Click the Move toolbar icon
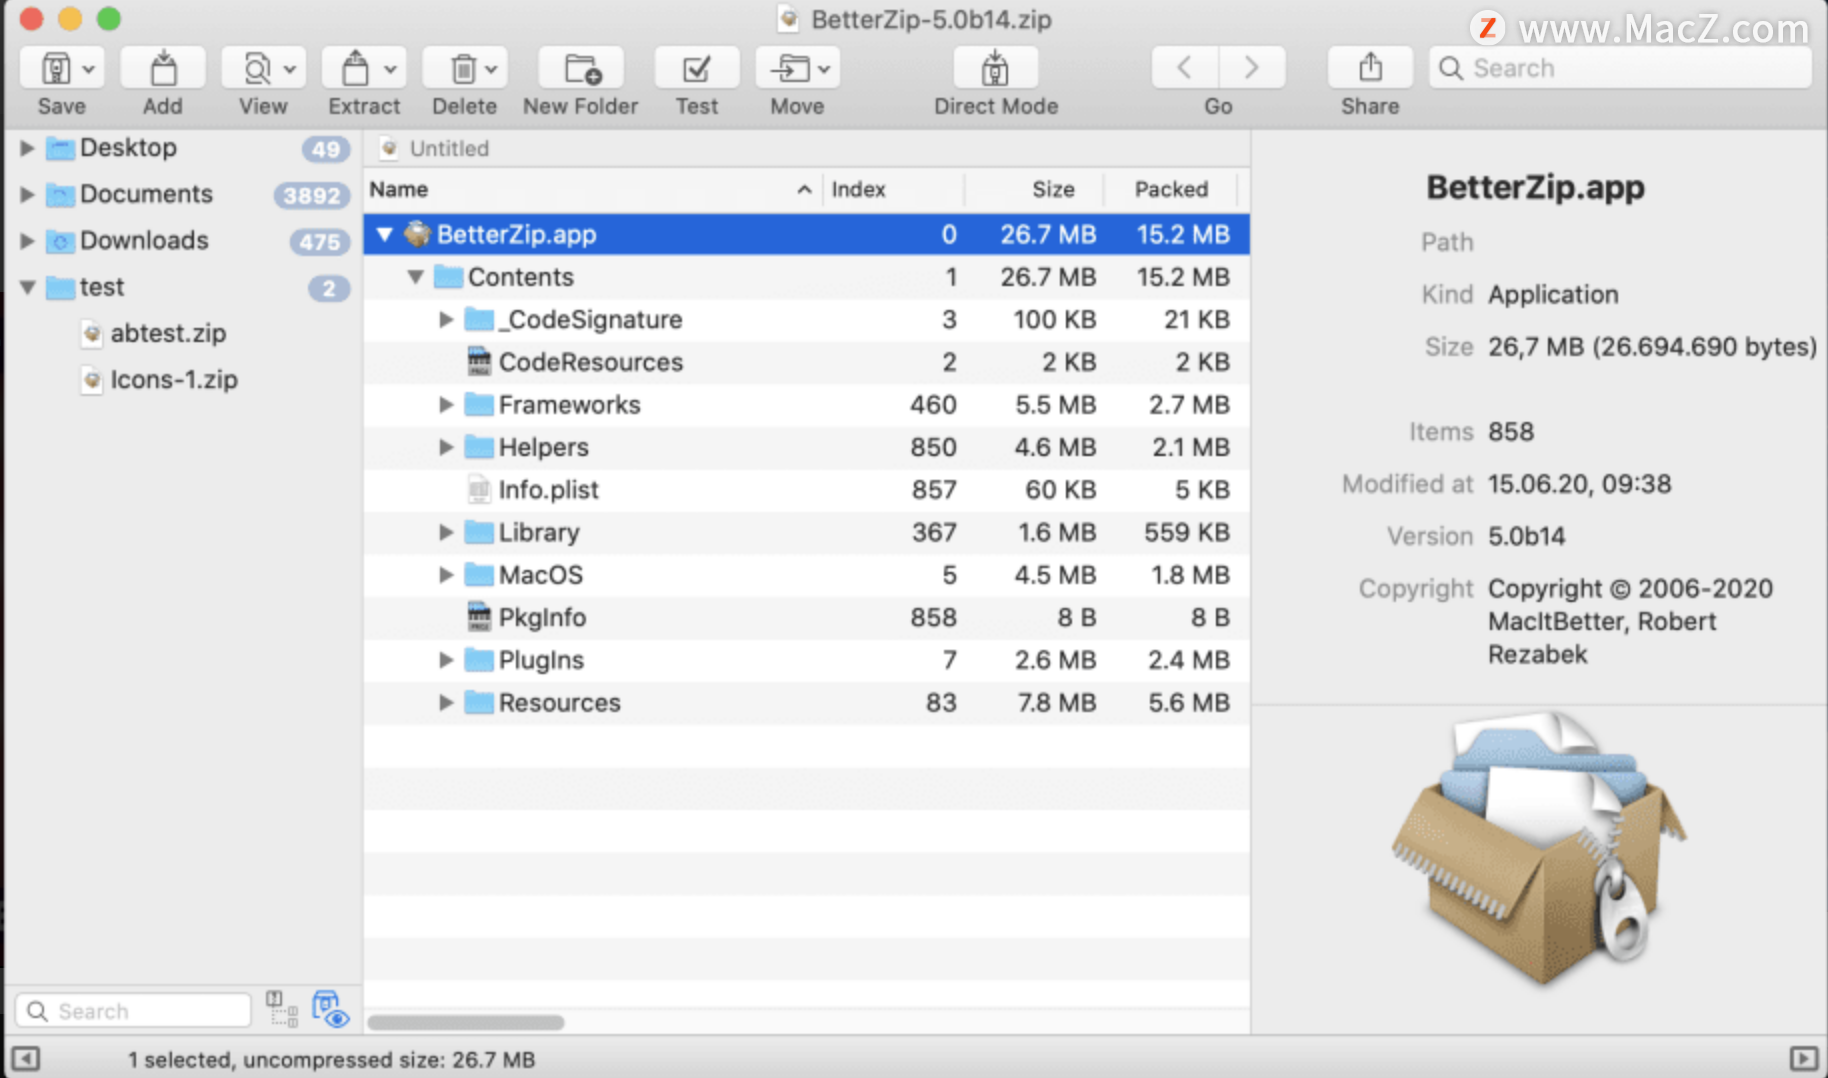Screen dimensions: 1828x1078 coord(791,69)
